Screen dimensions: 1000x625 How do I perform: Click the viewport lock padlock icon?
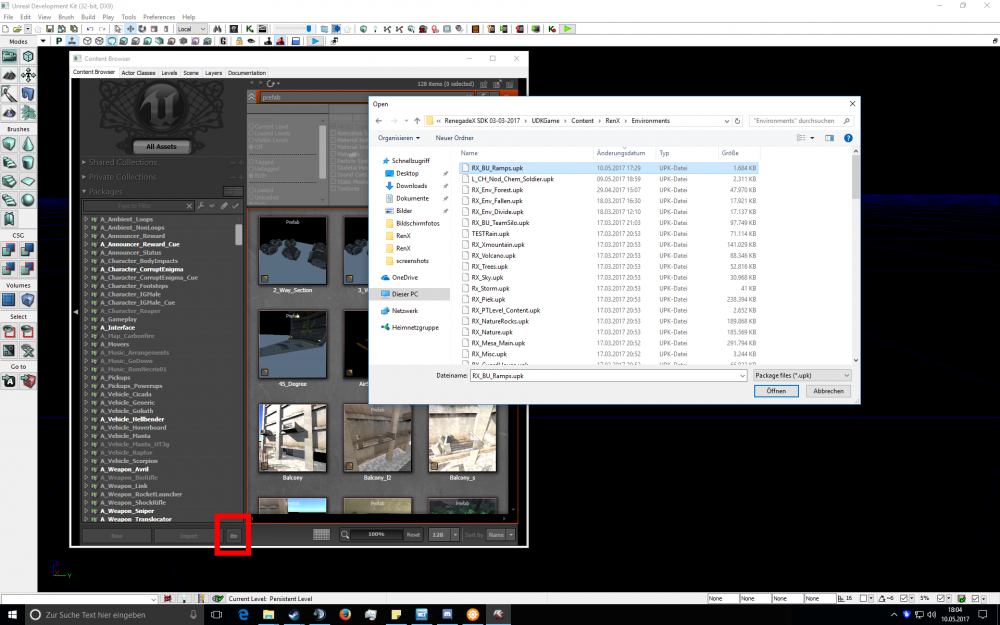click(x=239, y=41)
